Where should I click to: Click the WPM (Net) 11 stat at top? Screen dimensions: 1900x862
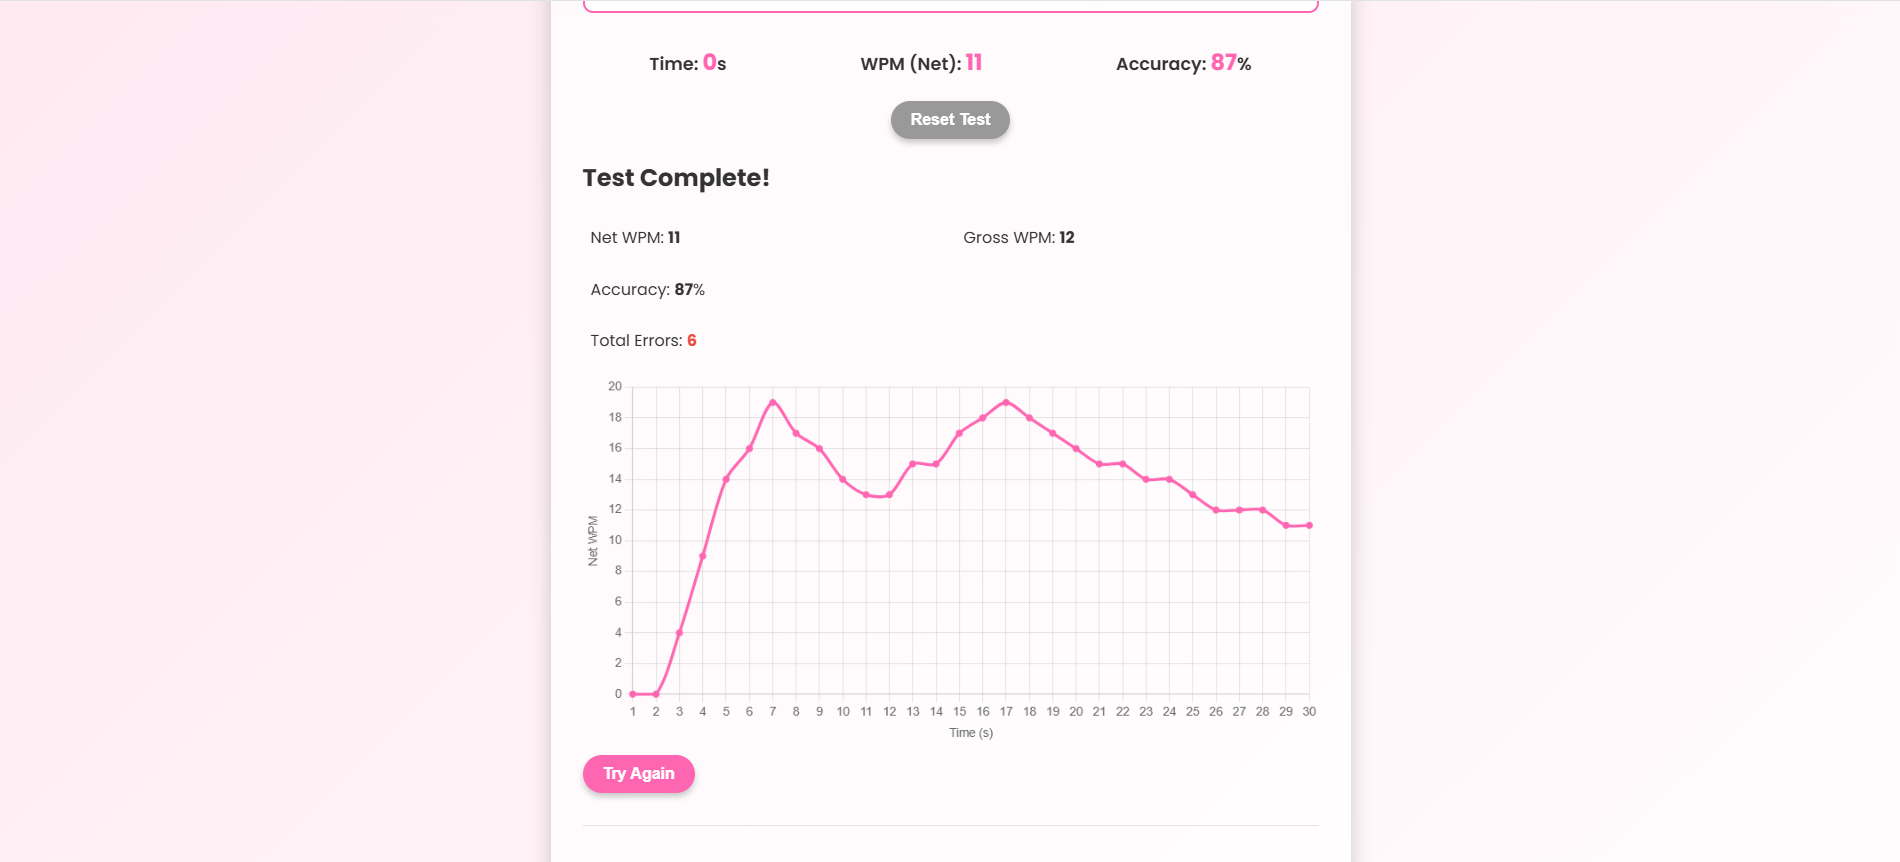(x=921, y=63)
